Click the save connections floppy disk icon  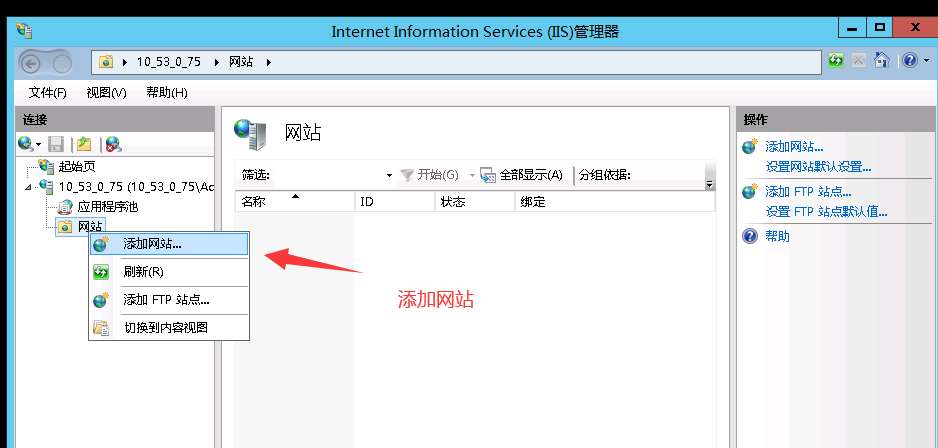(56, 144)
